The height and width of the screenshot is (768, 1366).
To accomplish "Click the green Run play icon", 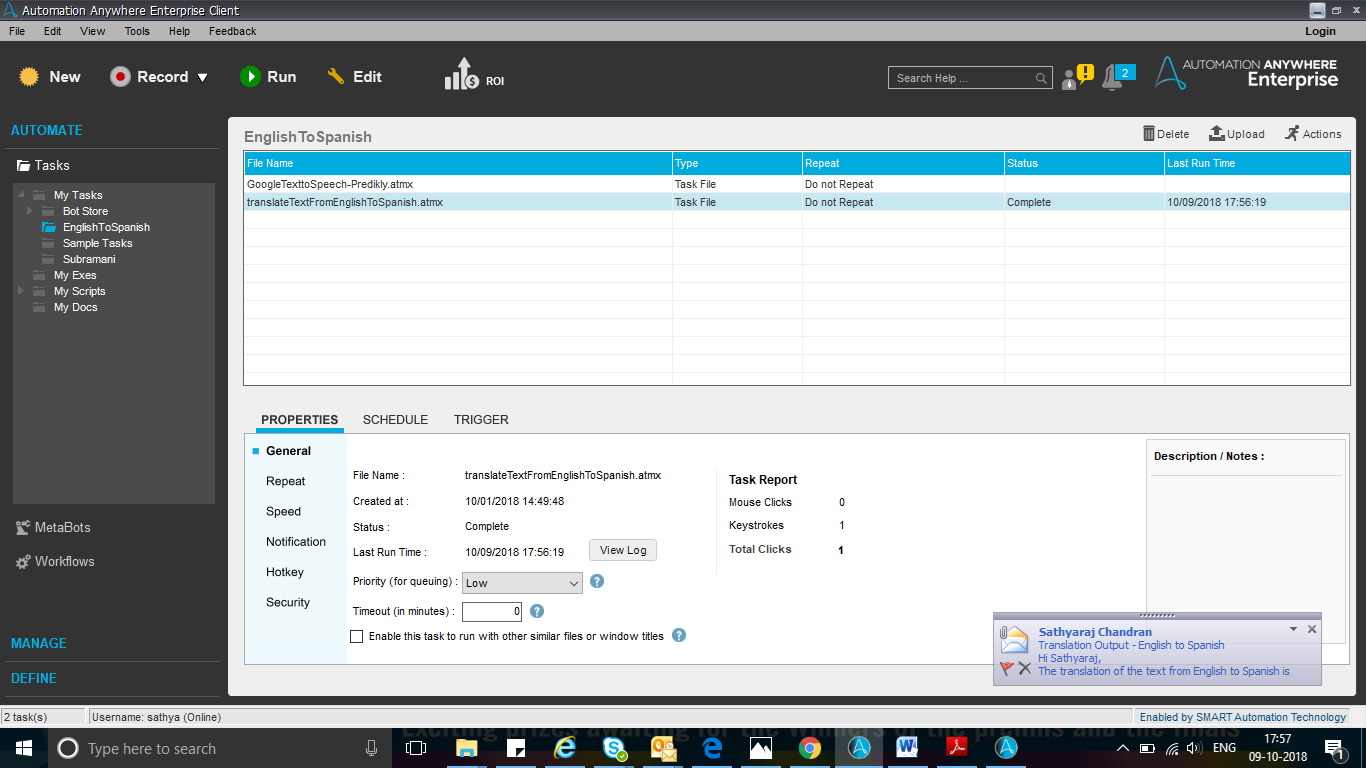I will [x=250, y=77].
